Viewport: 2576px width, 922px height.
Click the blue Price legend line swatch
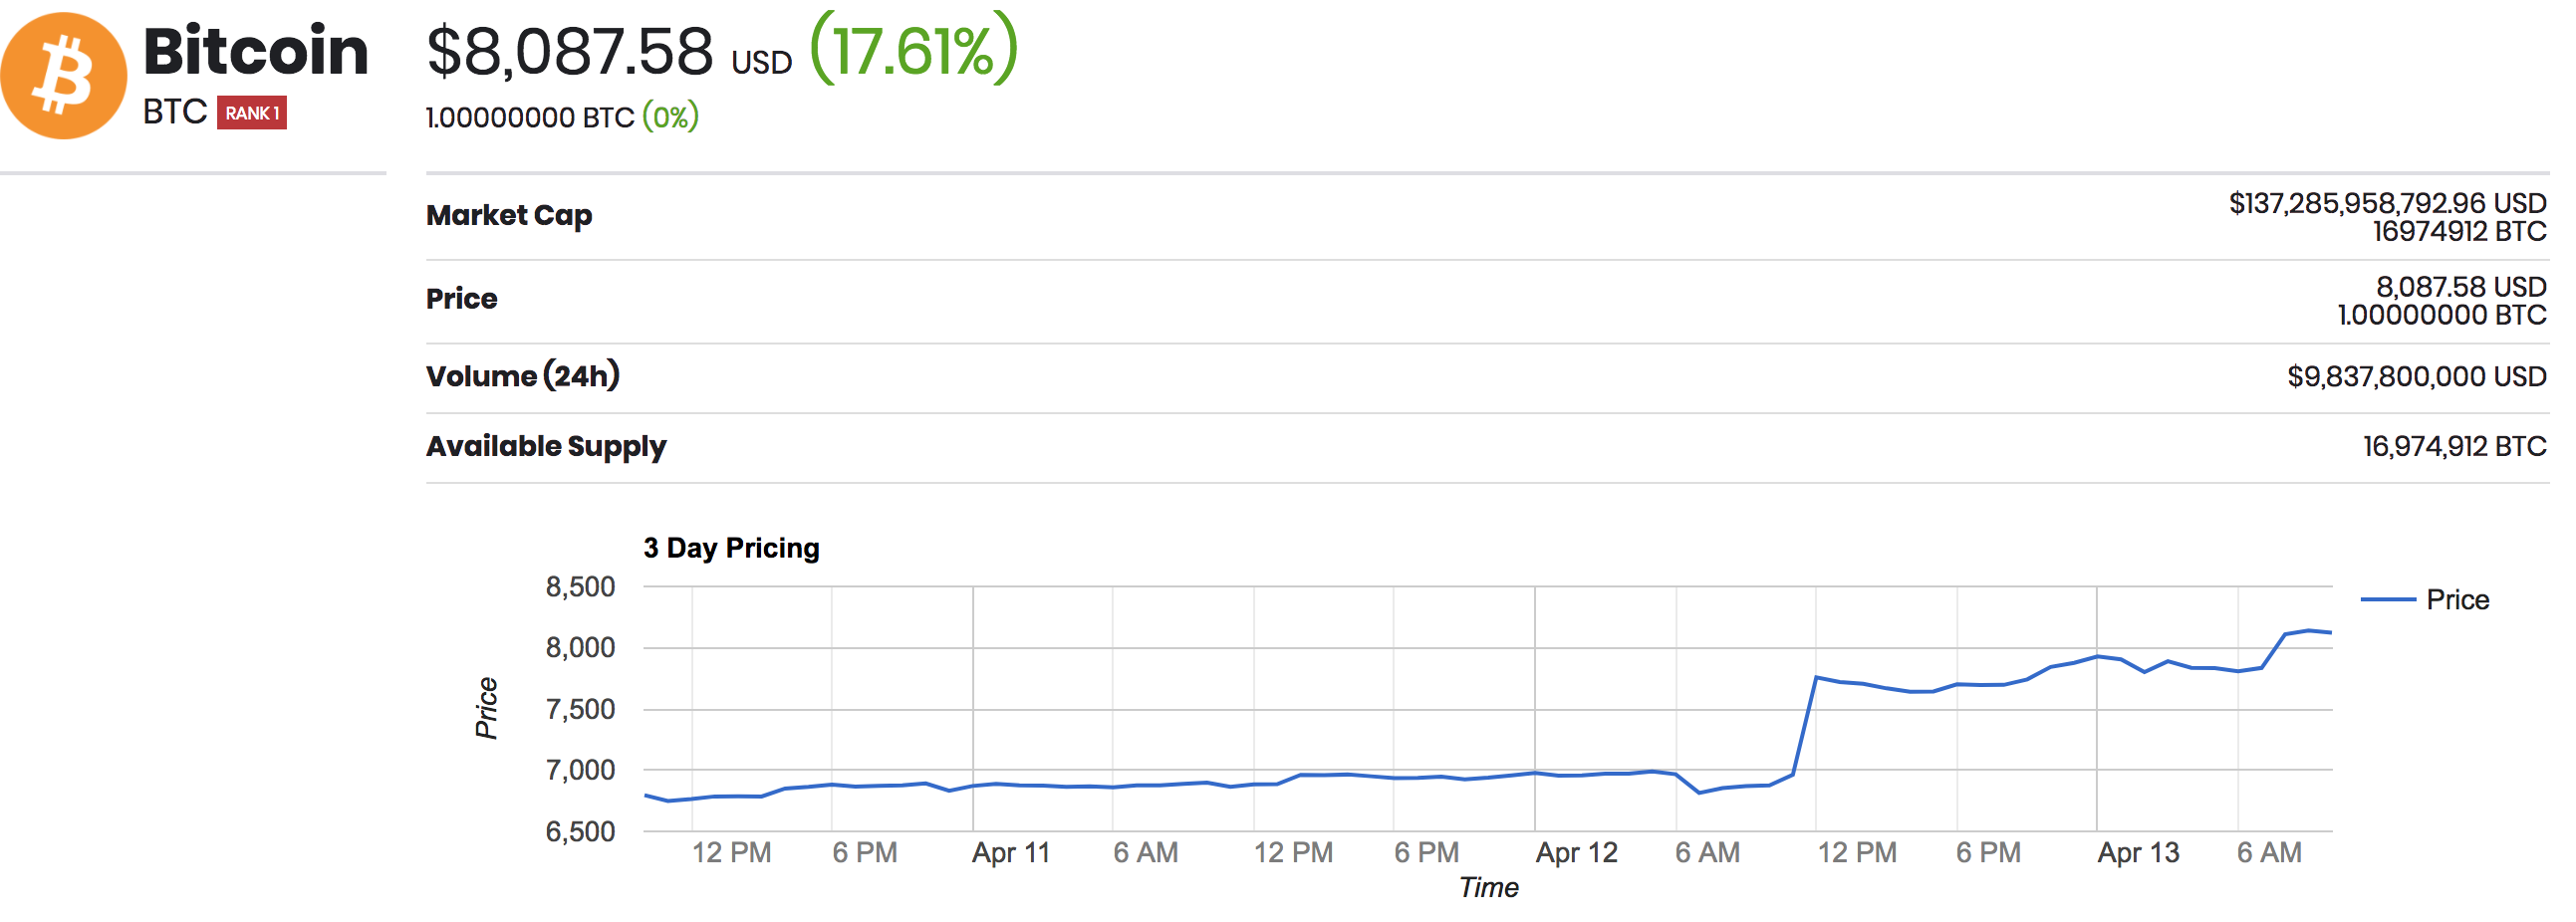pyautogui.click(x=2387, y=600)
